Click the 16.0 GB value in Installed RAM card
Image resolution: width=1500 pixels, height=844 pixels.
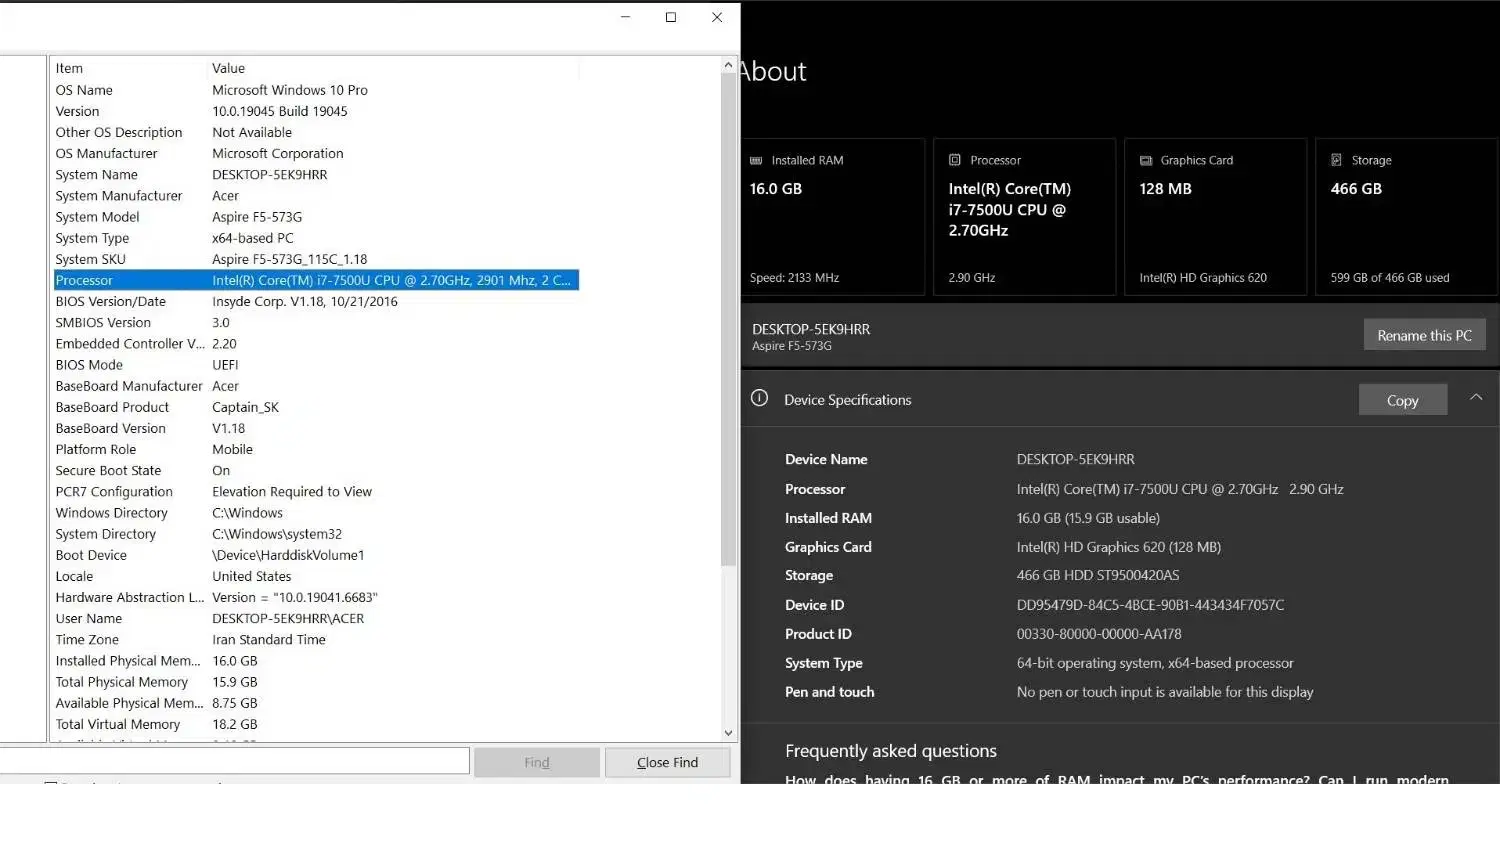[776, 189]
